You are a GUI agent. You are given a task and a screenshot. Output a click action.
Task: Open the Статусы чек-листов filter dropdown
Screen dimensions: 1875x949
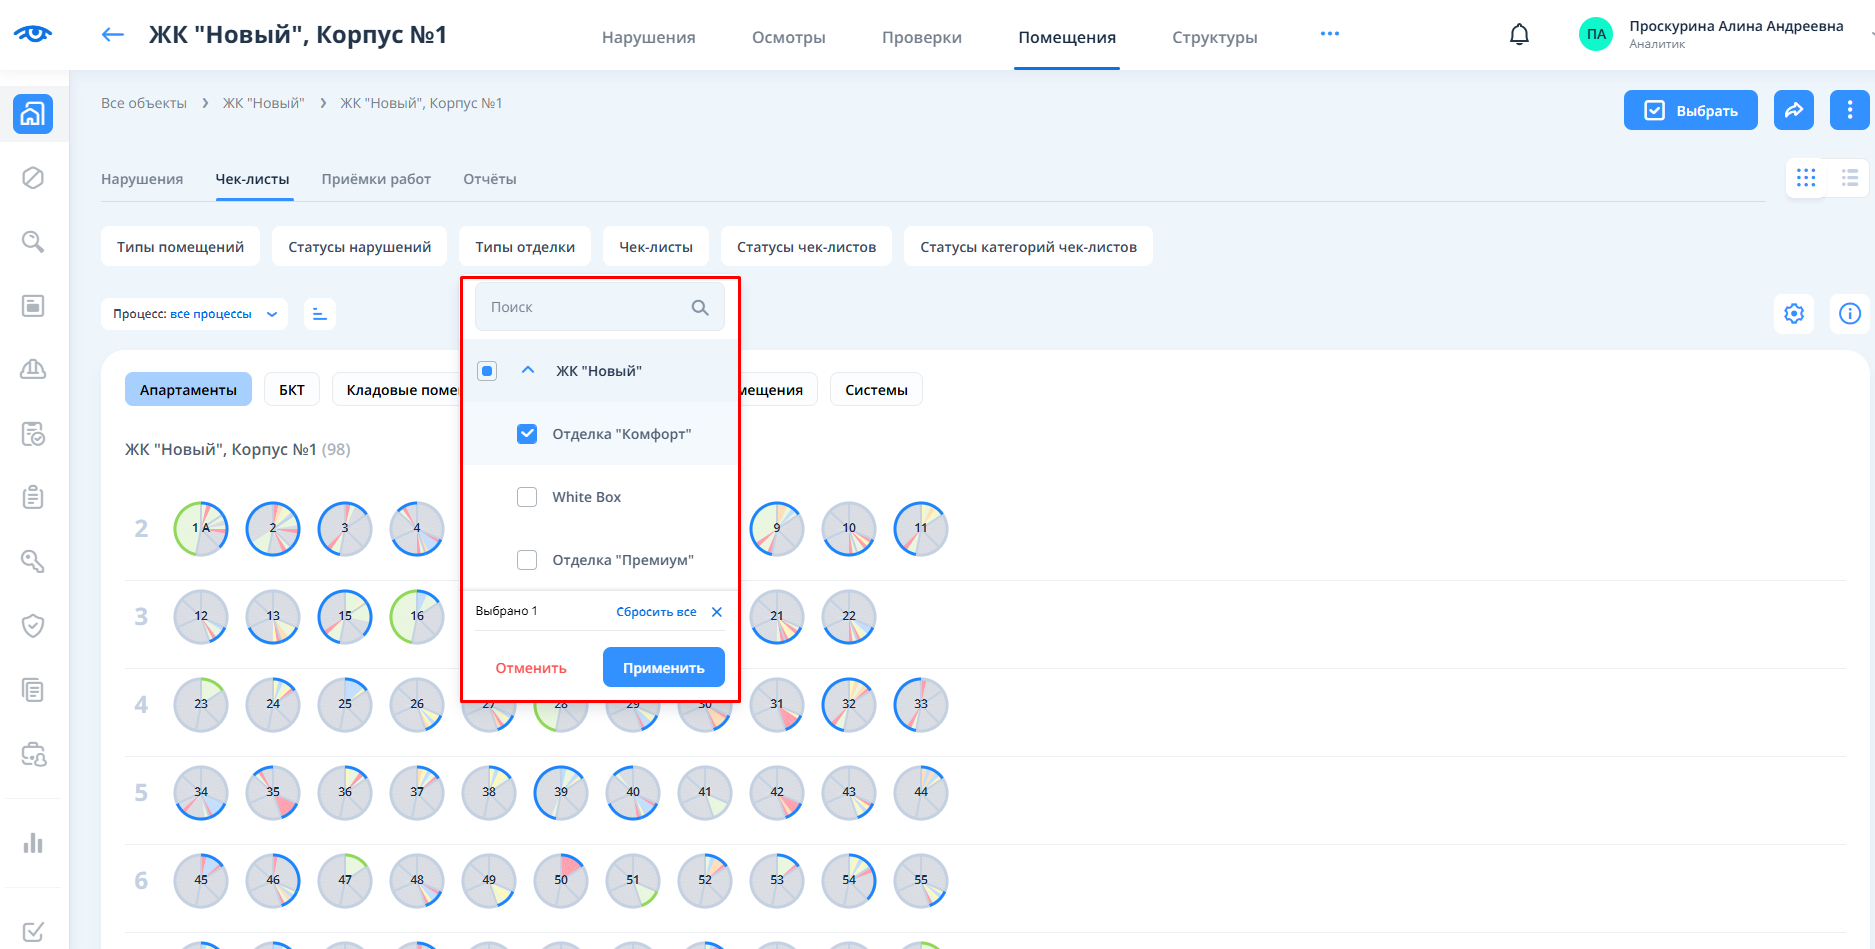click(x=806, y=247)
